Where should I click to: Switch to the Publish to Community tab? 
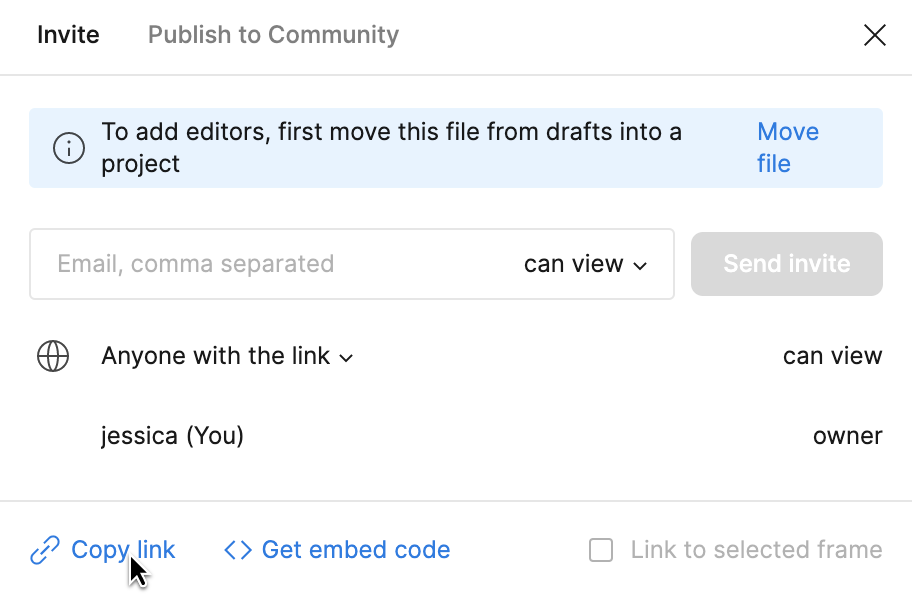273,35
